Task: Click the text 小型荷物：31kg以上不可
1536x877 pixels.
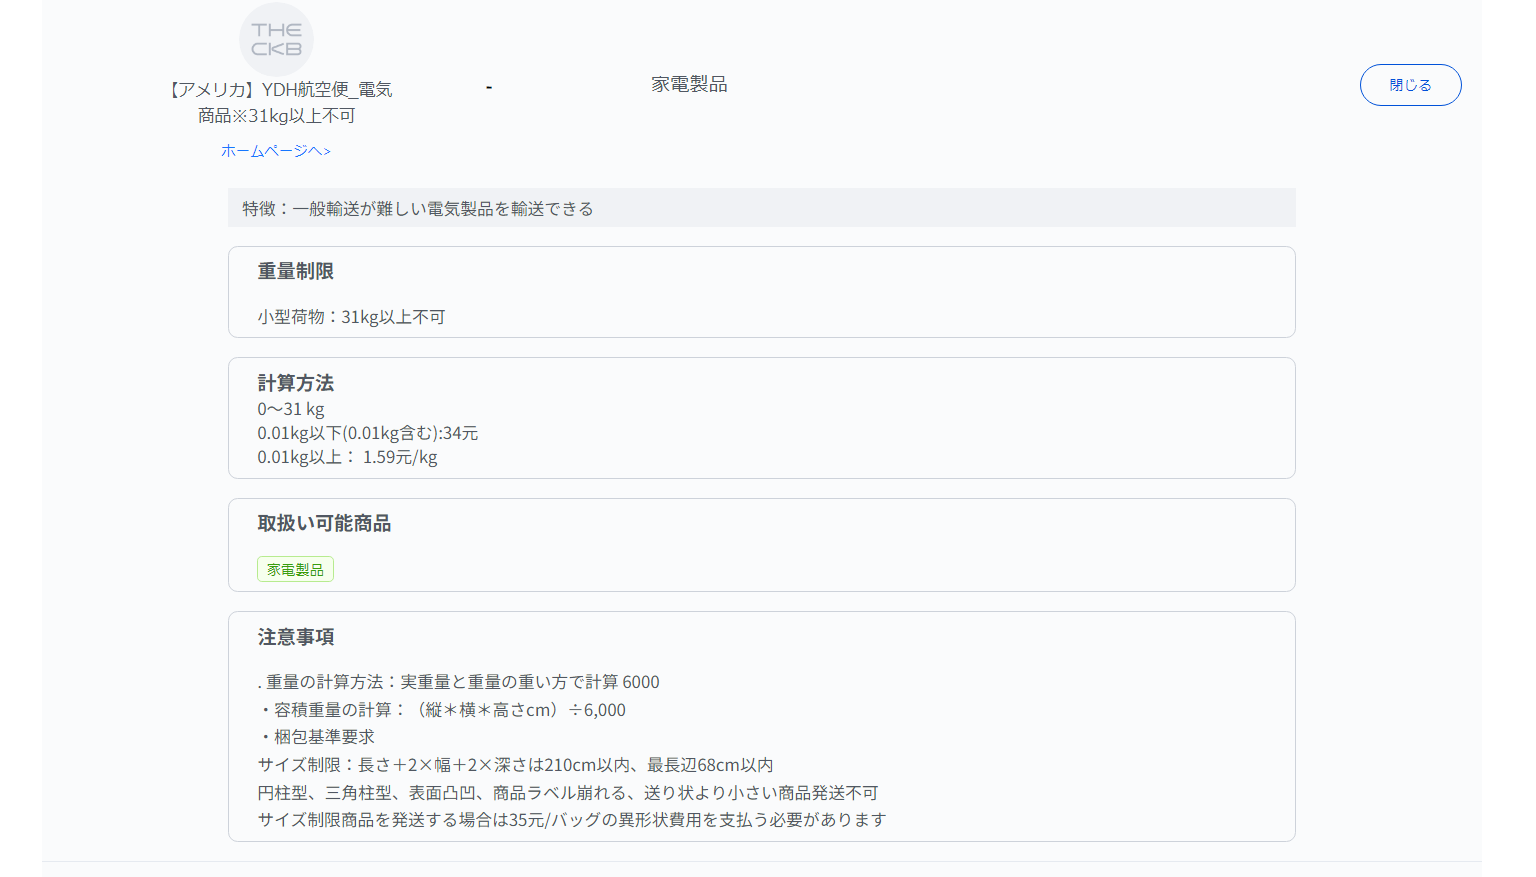Action: pyautogui.click(x=351, y=317)
